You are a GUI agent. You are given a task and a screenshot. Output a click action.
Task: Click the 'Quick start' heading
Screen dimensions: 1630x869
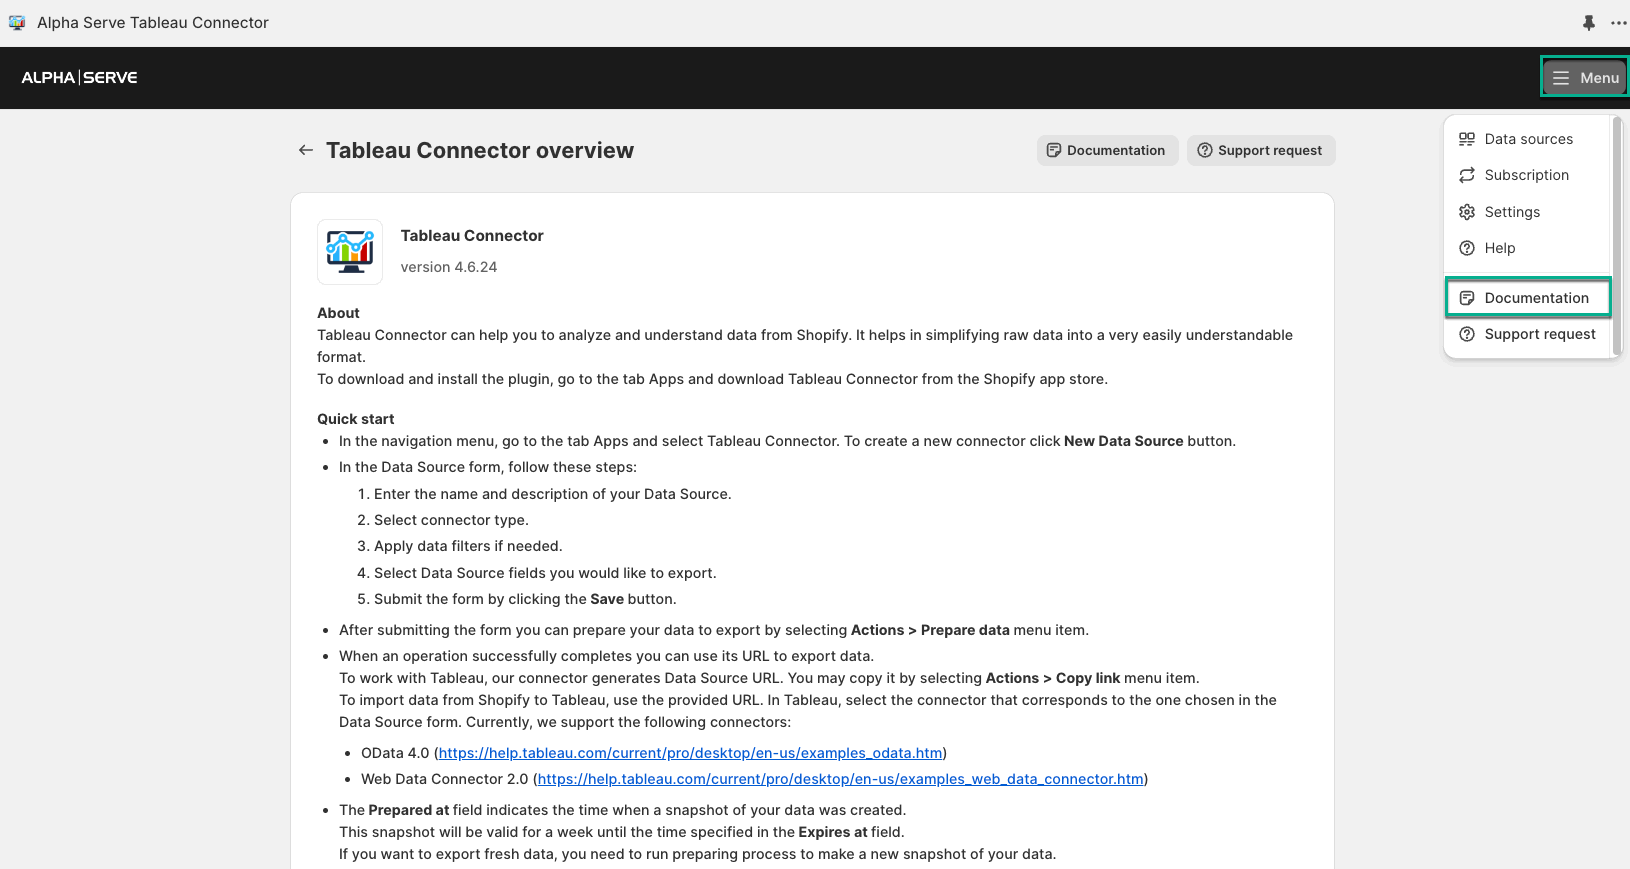356,419
